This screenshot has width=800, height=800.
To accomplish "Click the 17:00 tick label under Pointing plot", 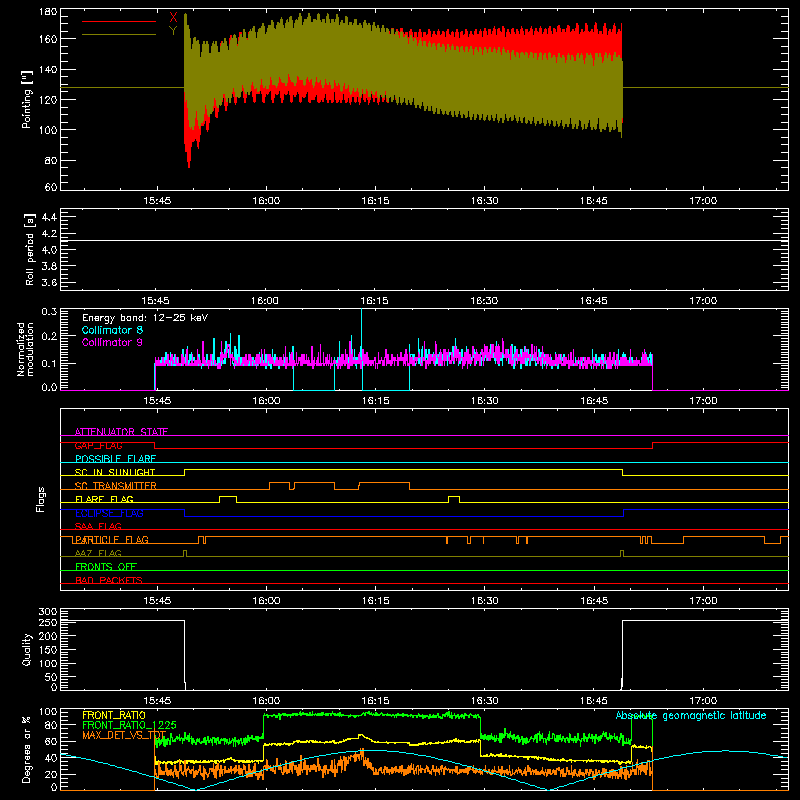I will pos(703,201).
